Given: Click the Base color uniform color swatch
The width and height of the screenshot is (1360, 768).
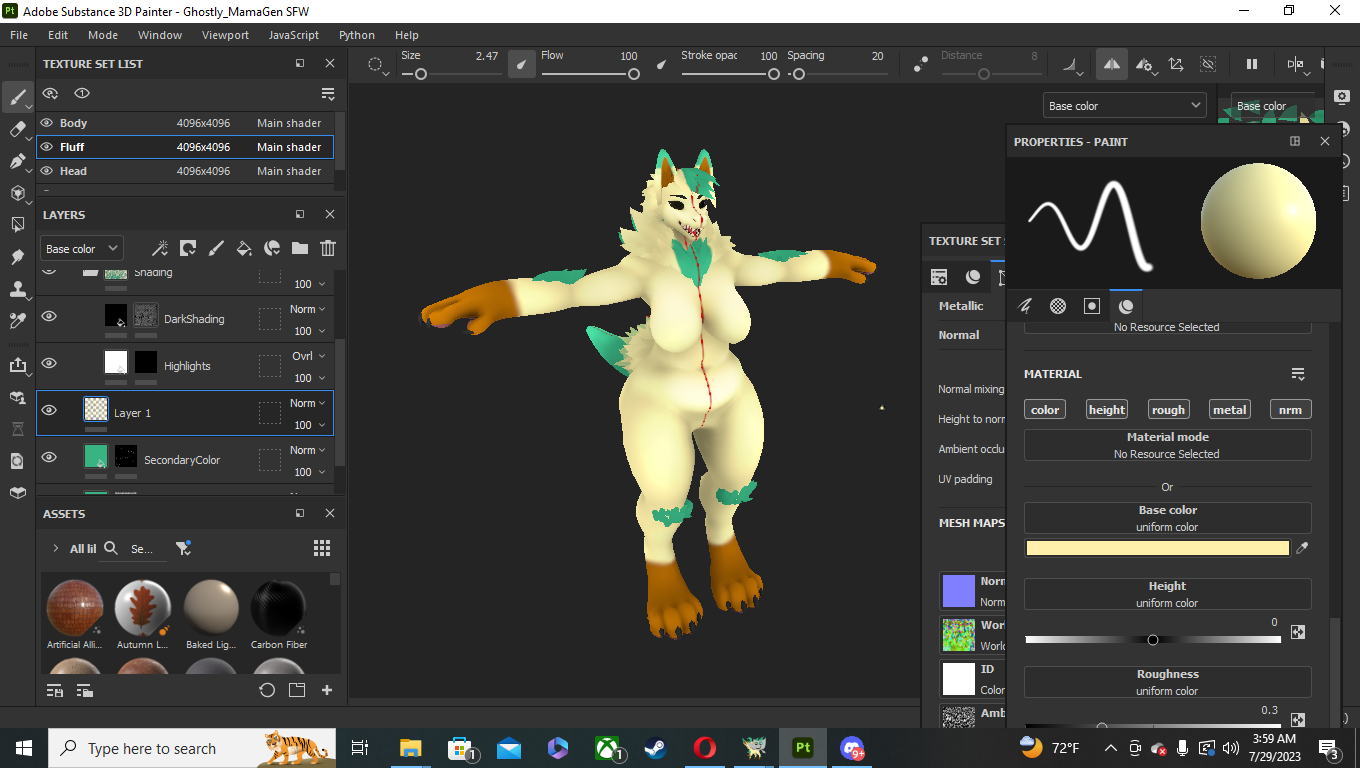Looking at the screenshot, I should click(x=1157, y=548).
